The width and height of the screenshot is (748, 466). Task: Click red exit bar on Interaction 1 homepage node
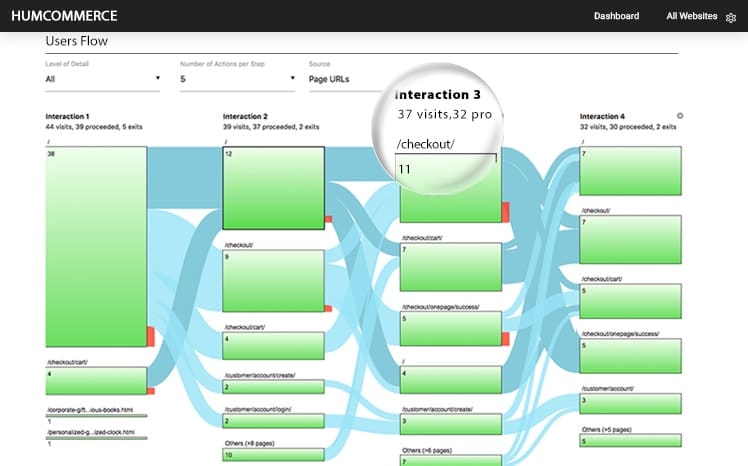[x=150, y=336]
